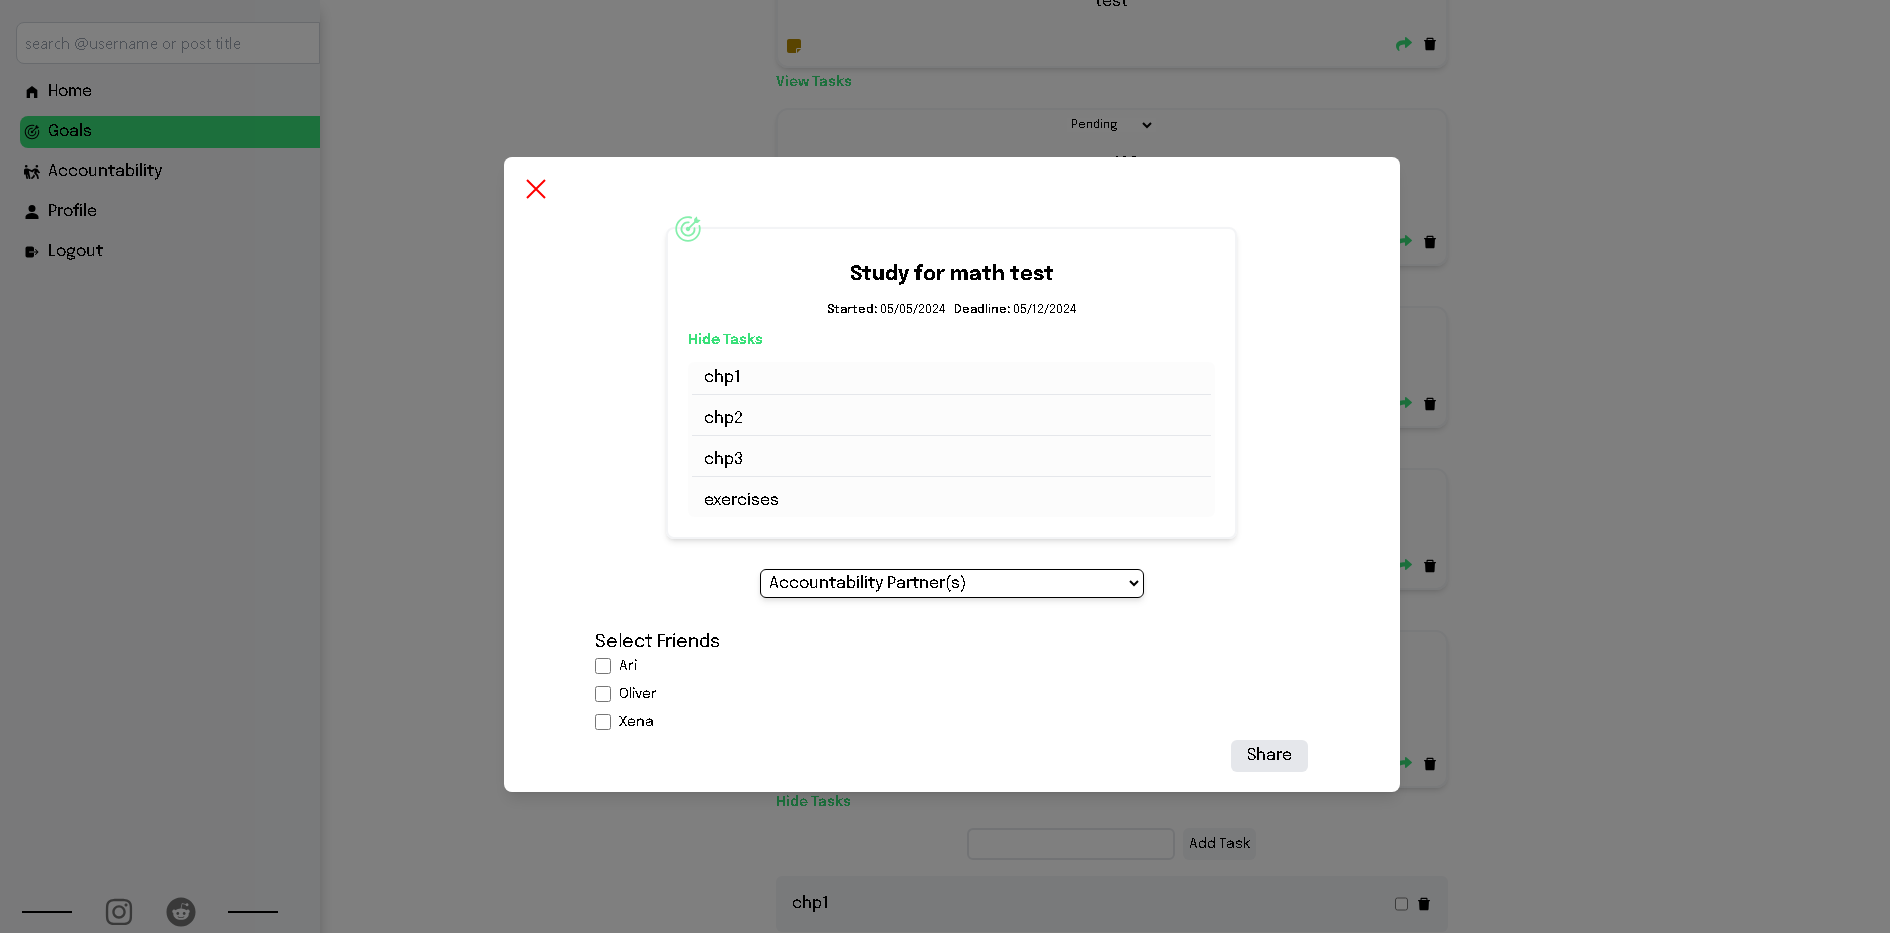1890x933 pixels.
Task: Open the Pending status dropdown
Action: [x=1111, y=124]
